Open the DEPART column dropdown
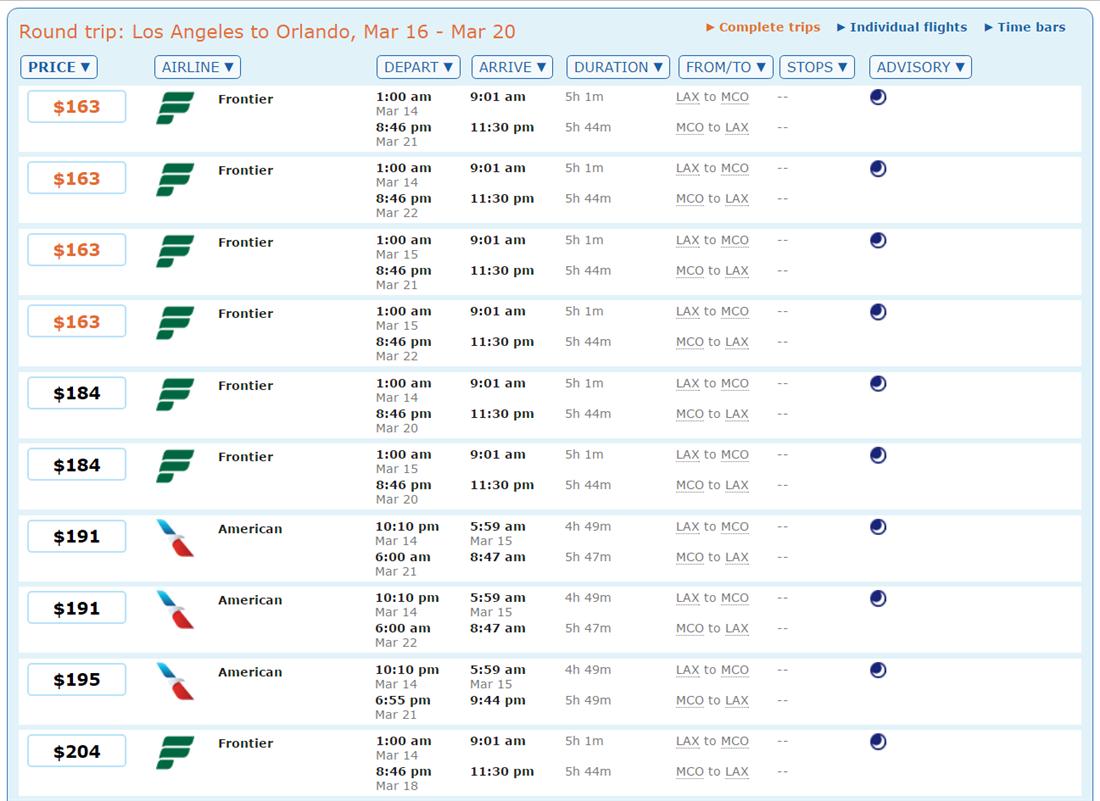Image resolution: width=1100 pixels, height=801 pixels. click(418, 67)
